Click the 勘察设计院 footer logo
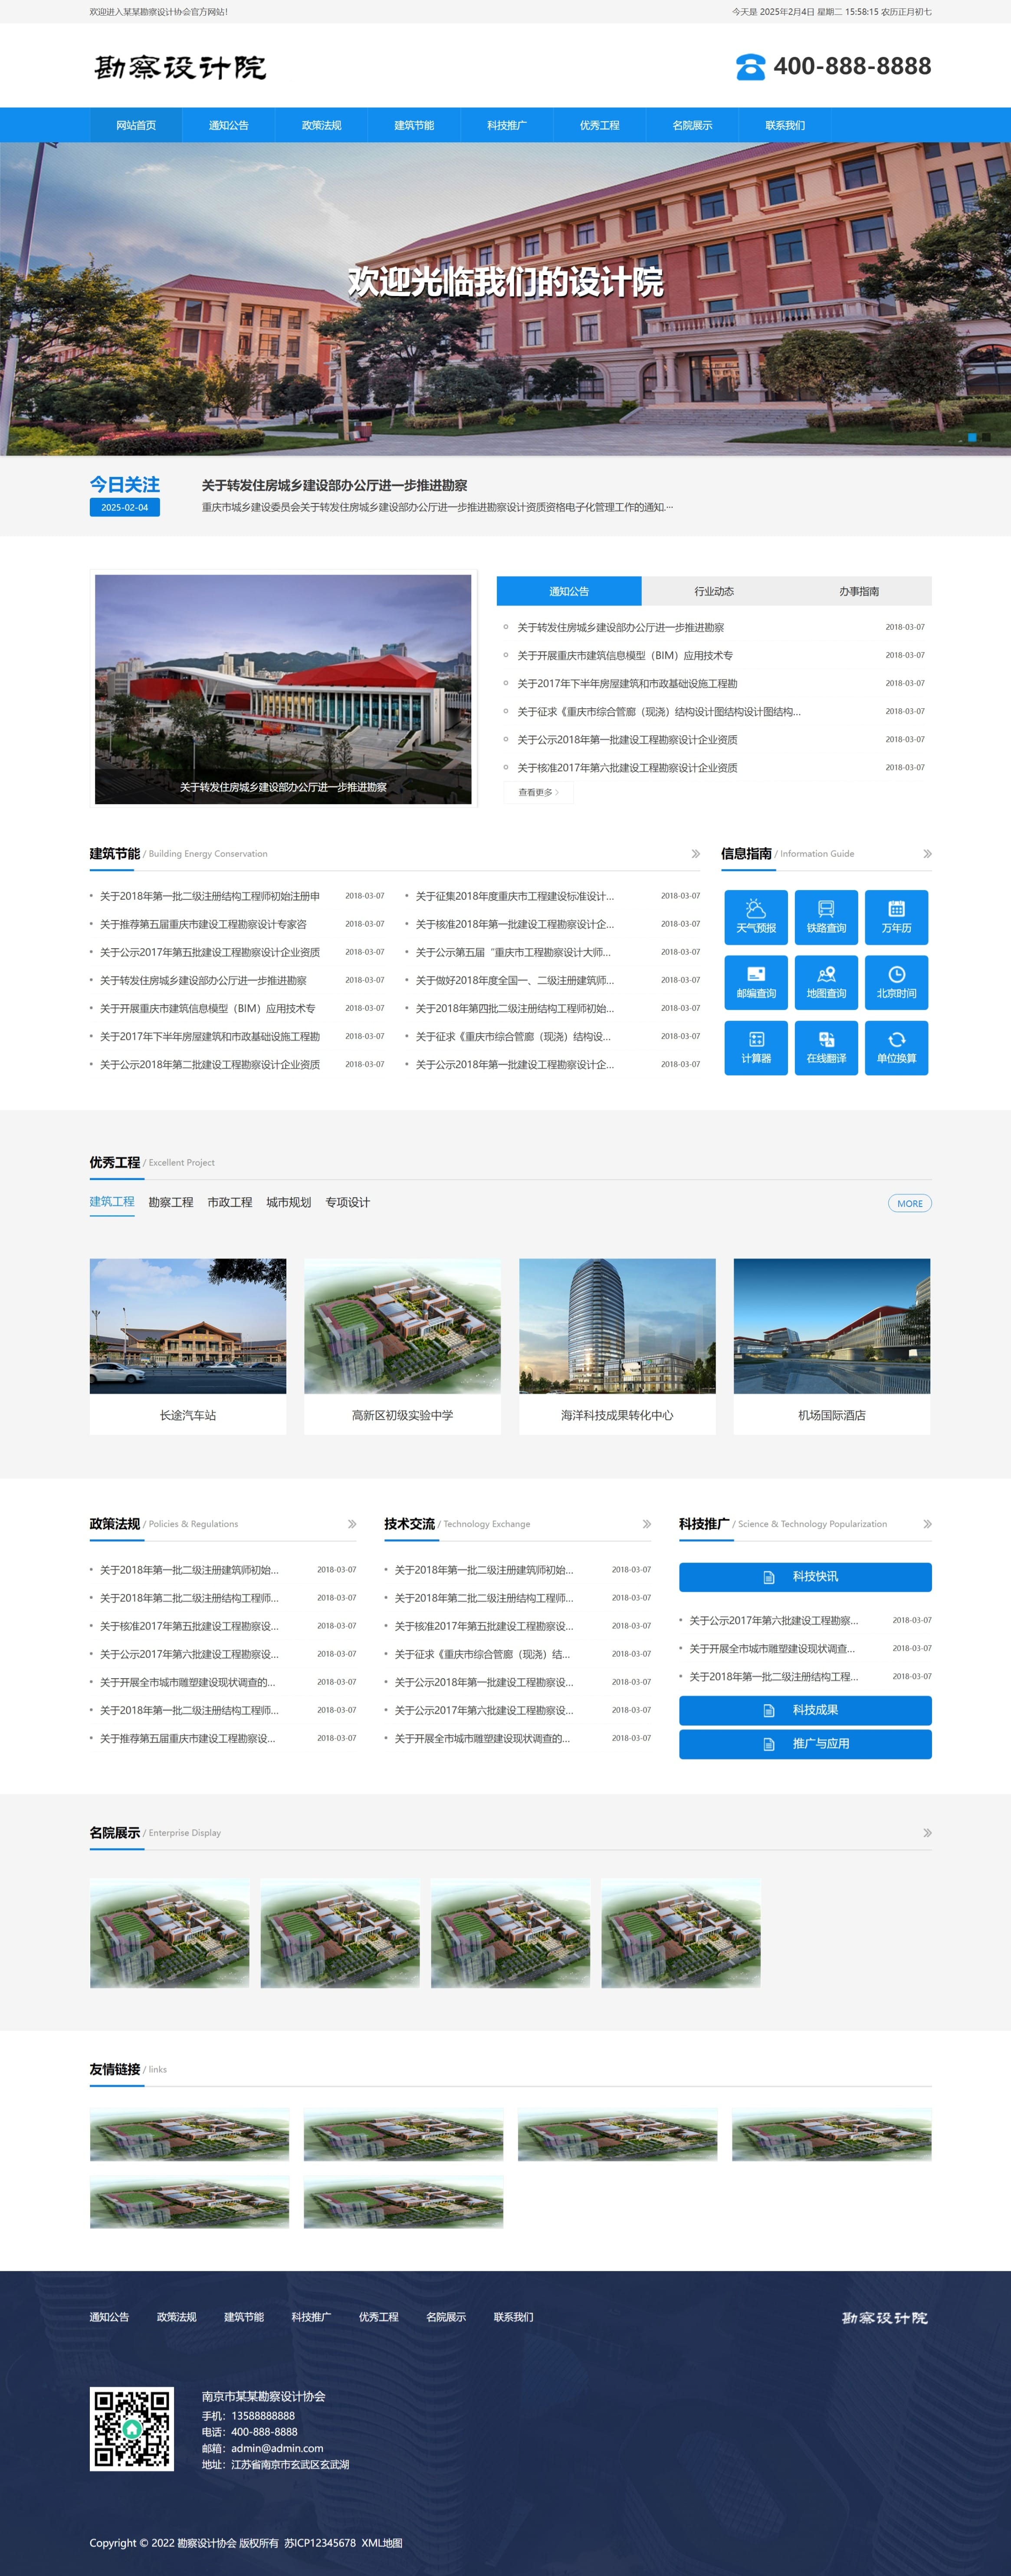 885,2317
